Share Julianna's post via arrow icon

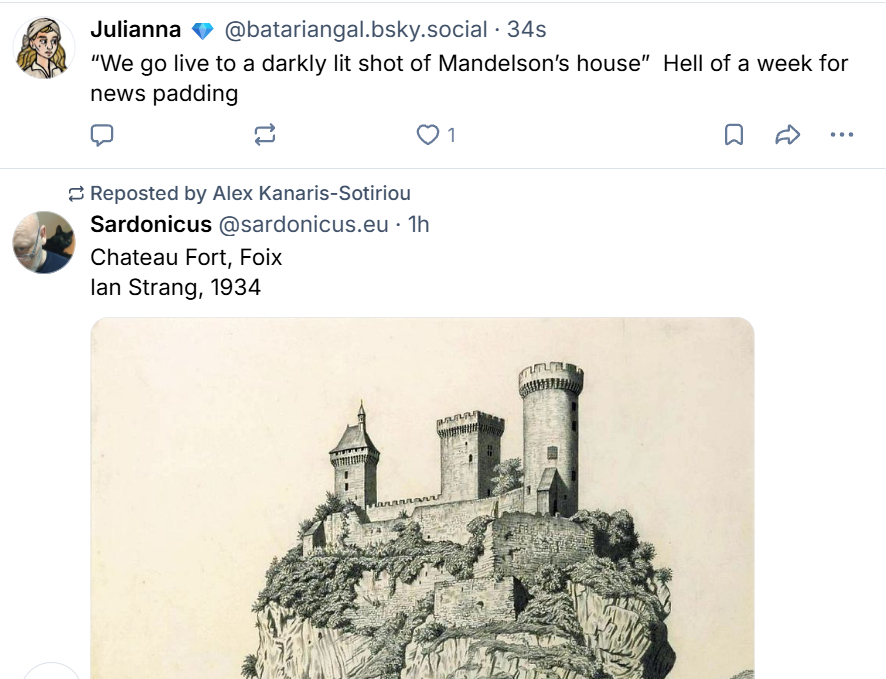[788, 135]
